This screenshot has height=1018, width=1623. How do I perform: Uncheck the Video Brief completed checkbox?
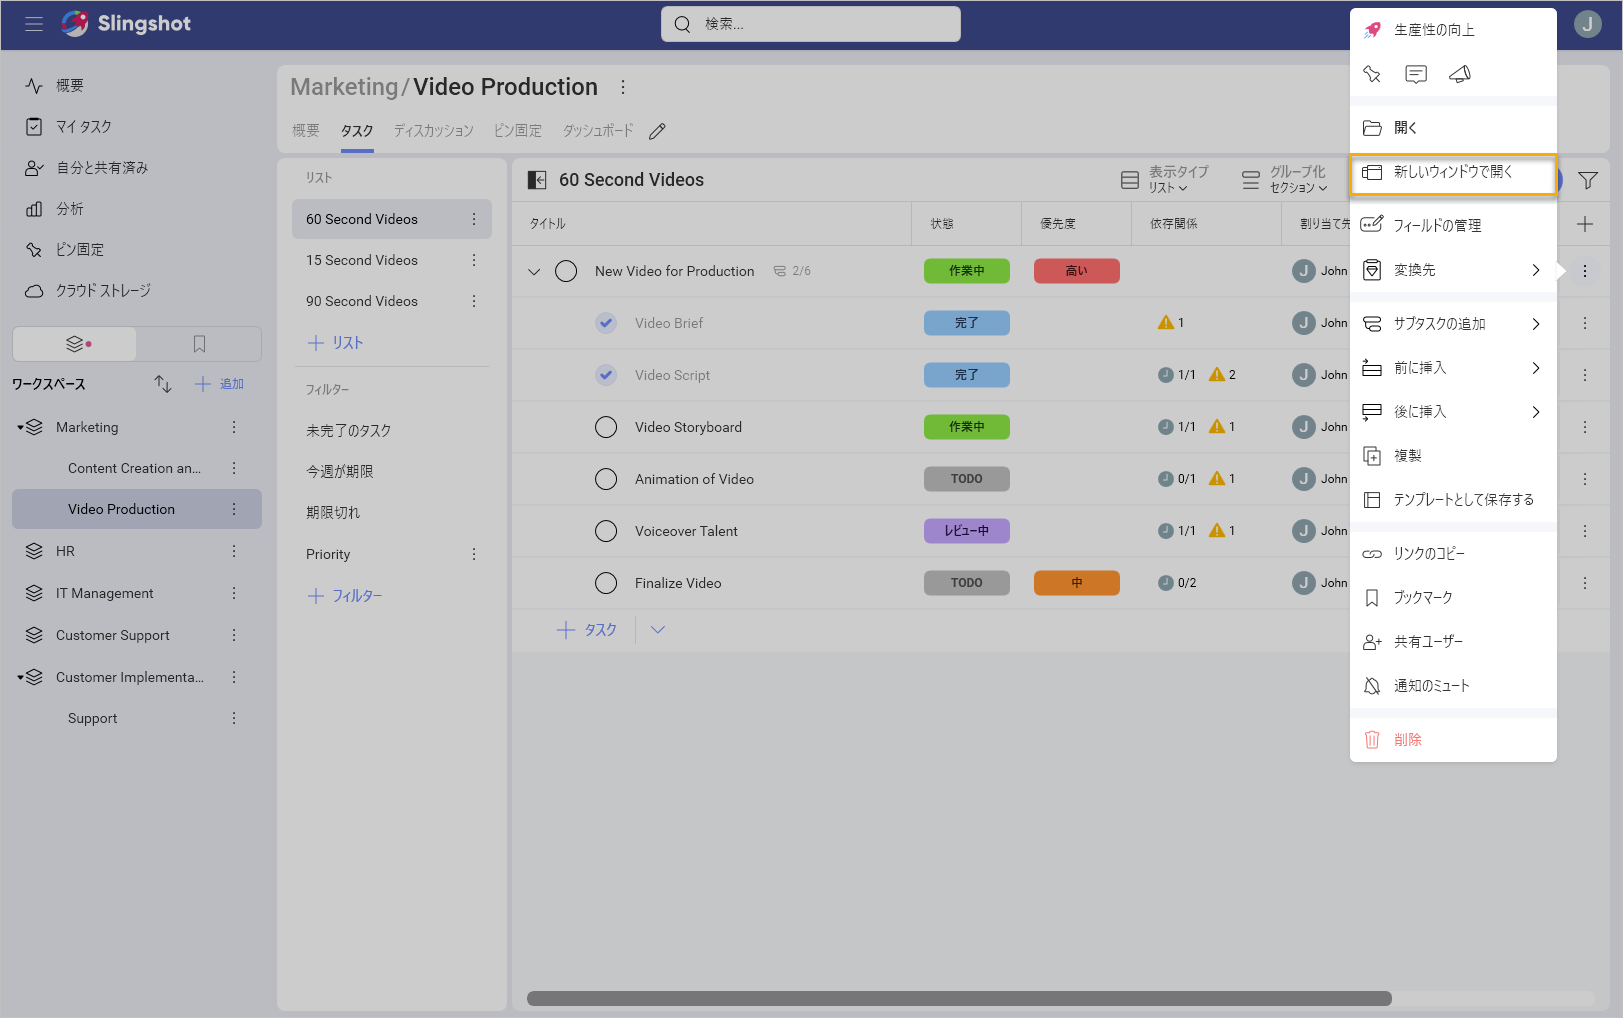pos(606,323)
